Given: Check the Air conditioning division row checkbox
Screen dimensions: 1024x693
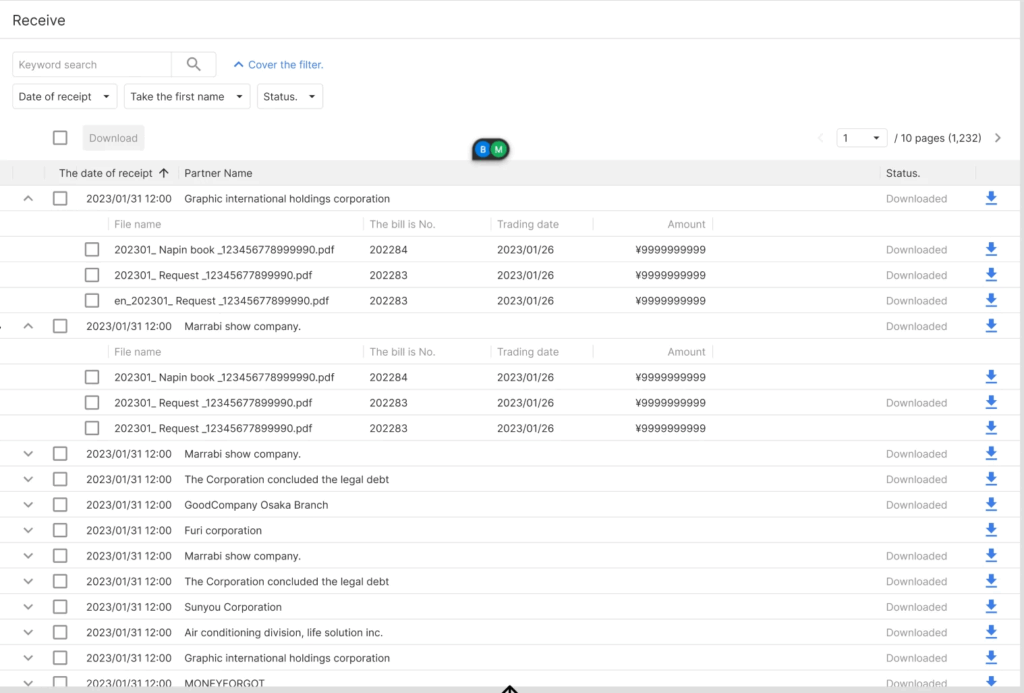Looking at the screenshot, I should (x=60, y=632).
